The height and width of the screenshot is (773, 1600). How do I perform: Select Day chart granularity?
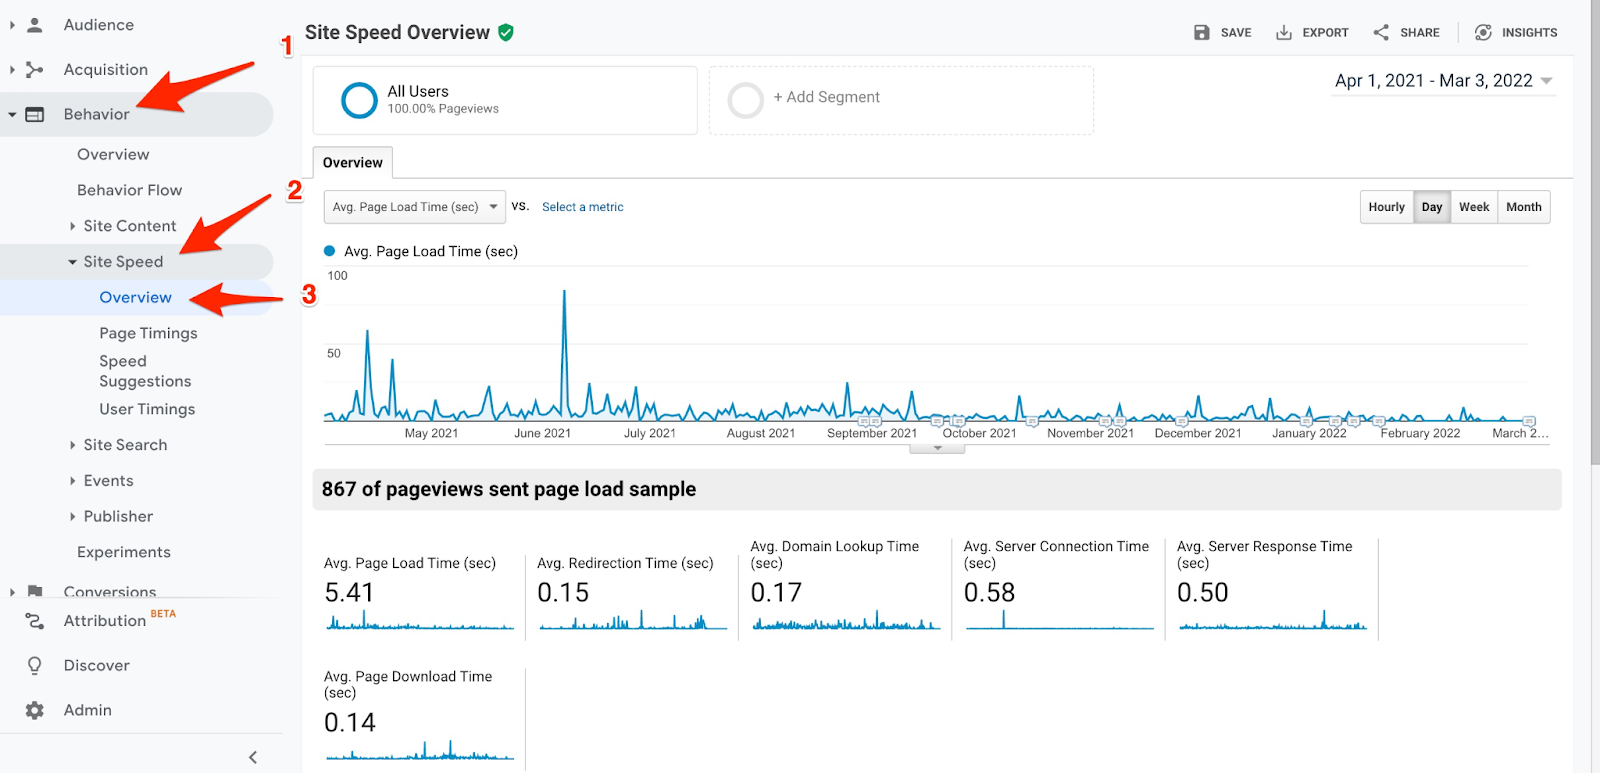click(x=1432, y=207)
